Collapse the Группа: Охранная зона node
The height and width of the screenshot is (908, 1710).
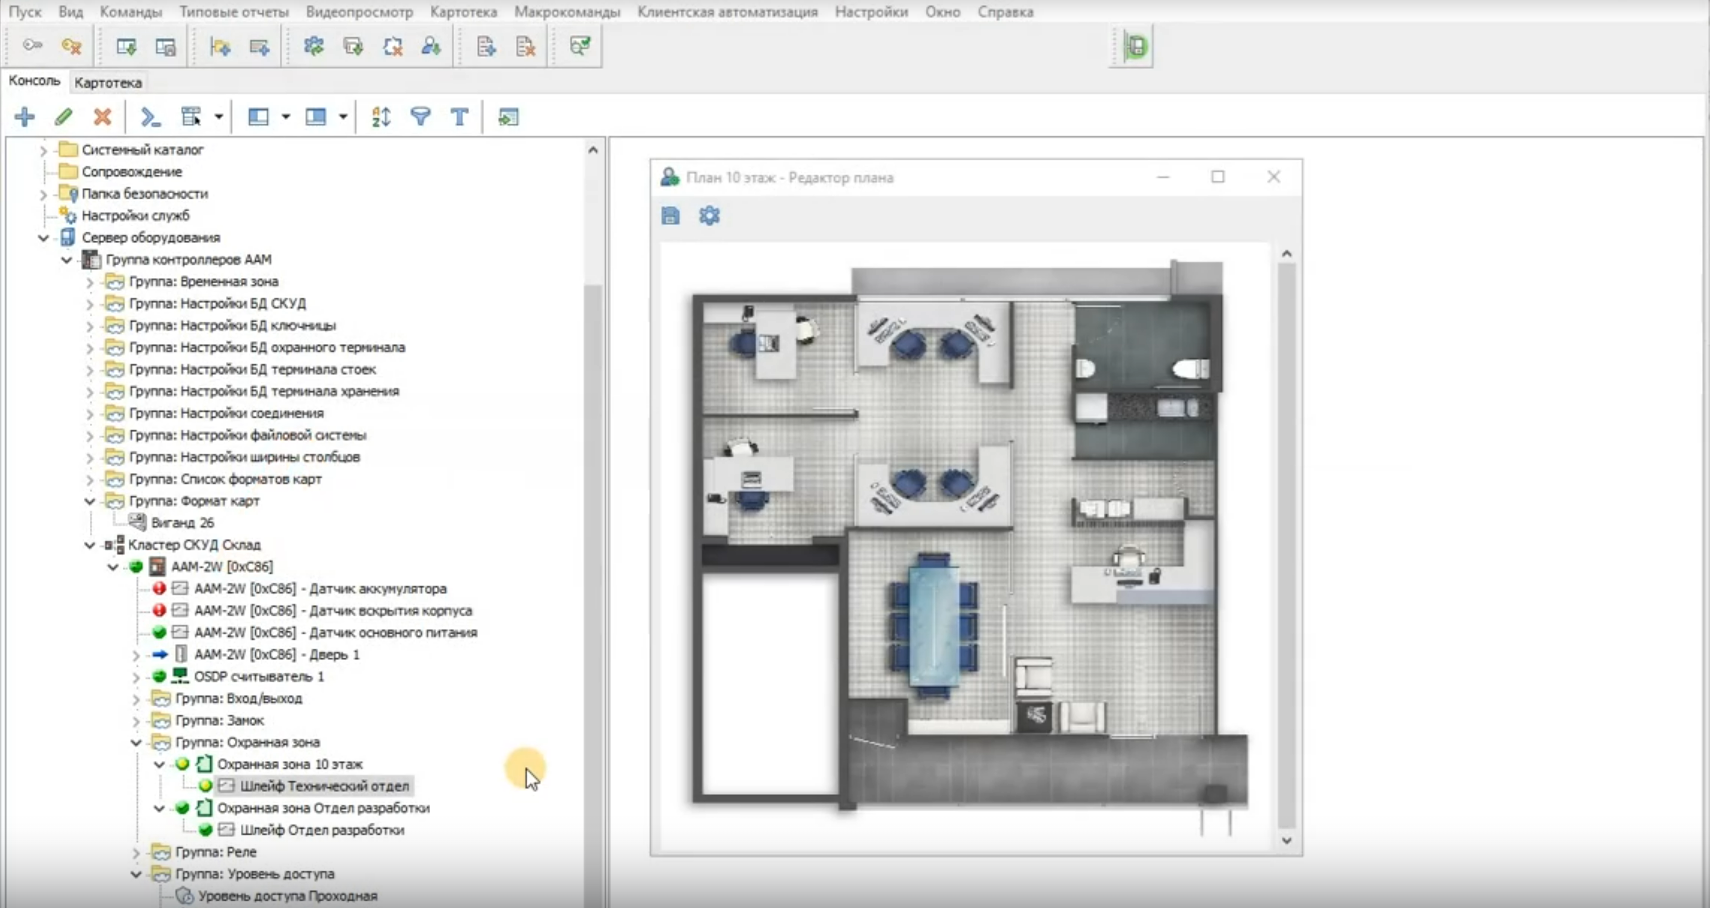tap(136, 743)
